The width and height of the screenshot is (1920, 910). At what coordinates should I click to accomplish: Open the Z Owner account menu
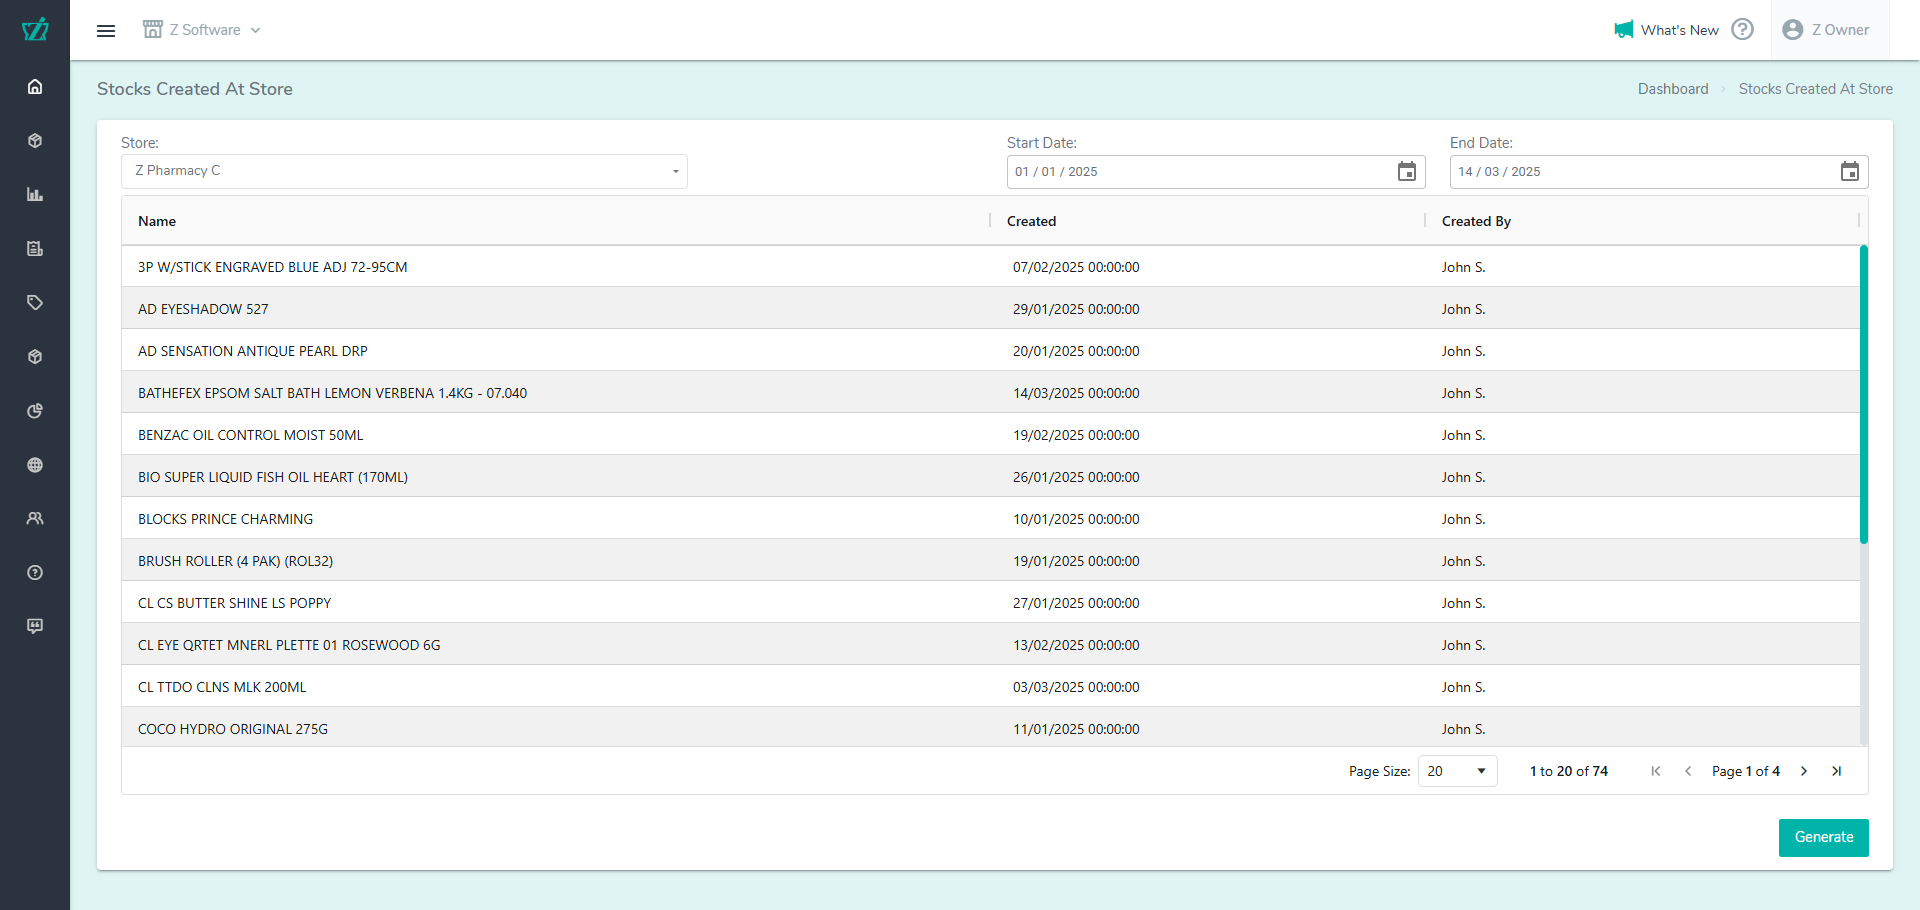1825,30
